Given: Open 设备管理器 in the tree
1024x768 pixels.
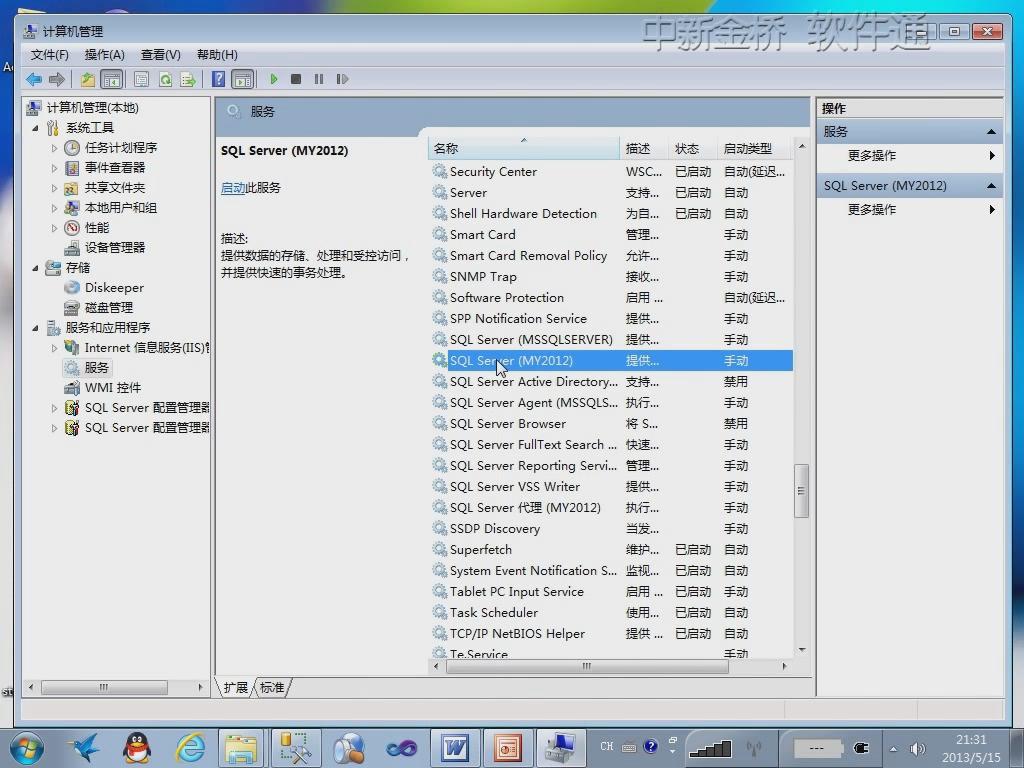Looking at the screenshot, I should point(115,248).
